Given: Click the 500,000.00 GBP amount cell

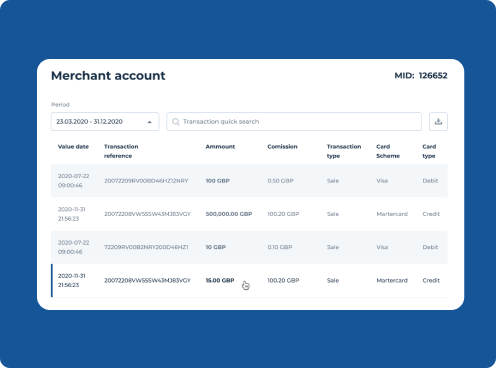Looking at the screenshot, I should pyautogui.click(x=229, y=214).
